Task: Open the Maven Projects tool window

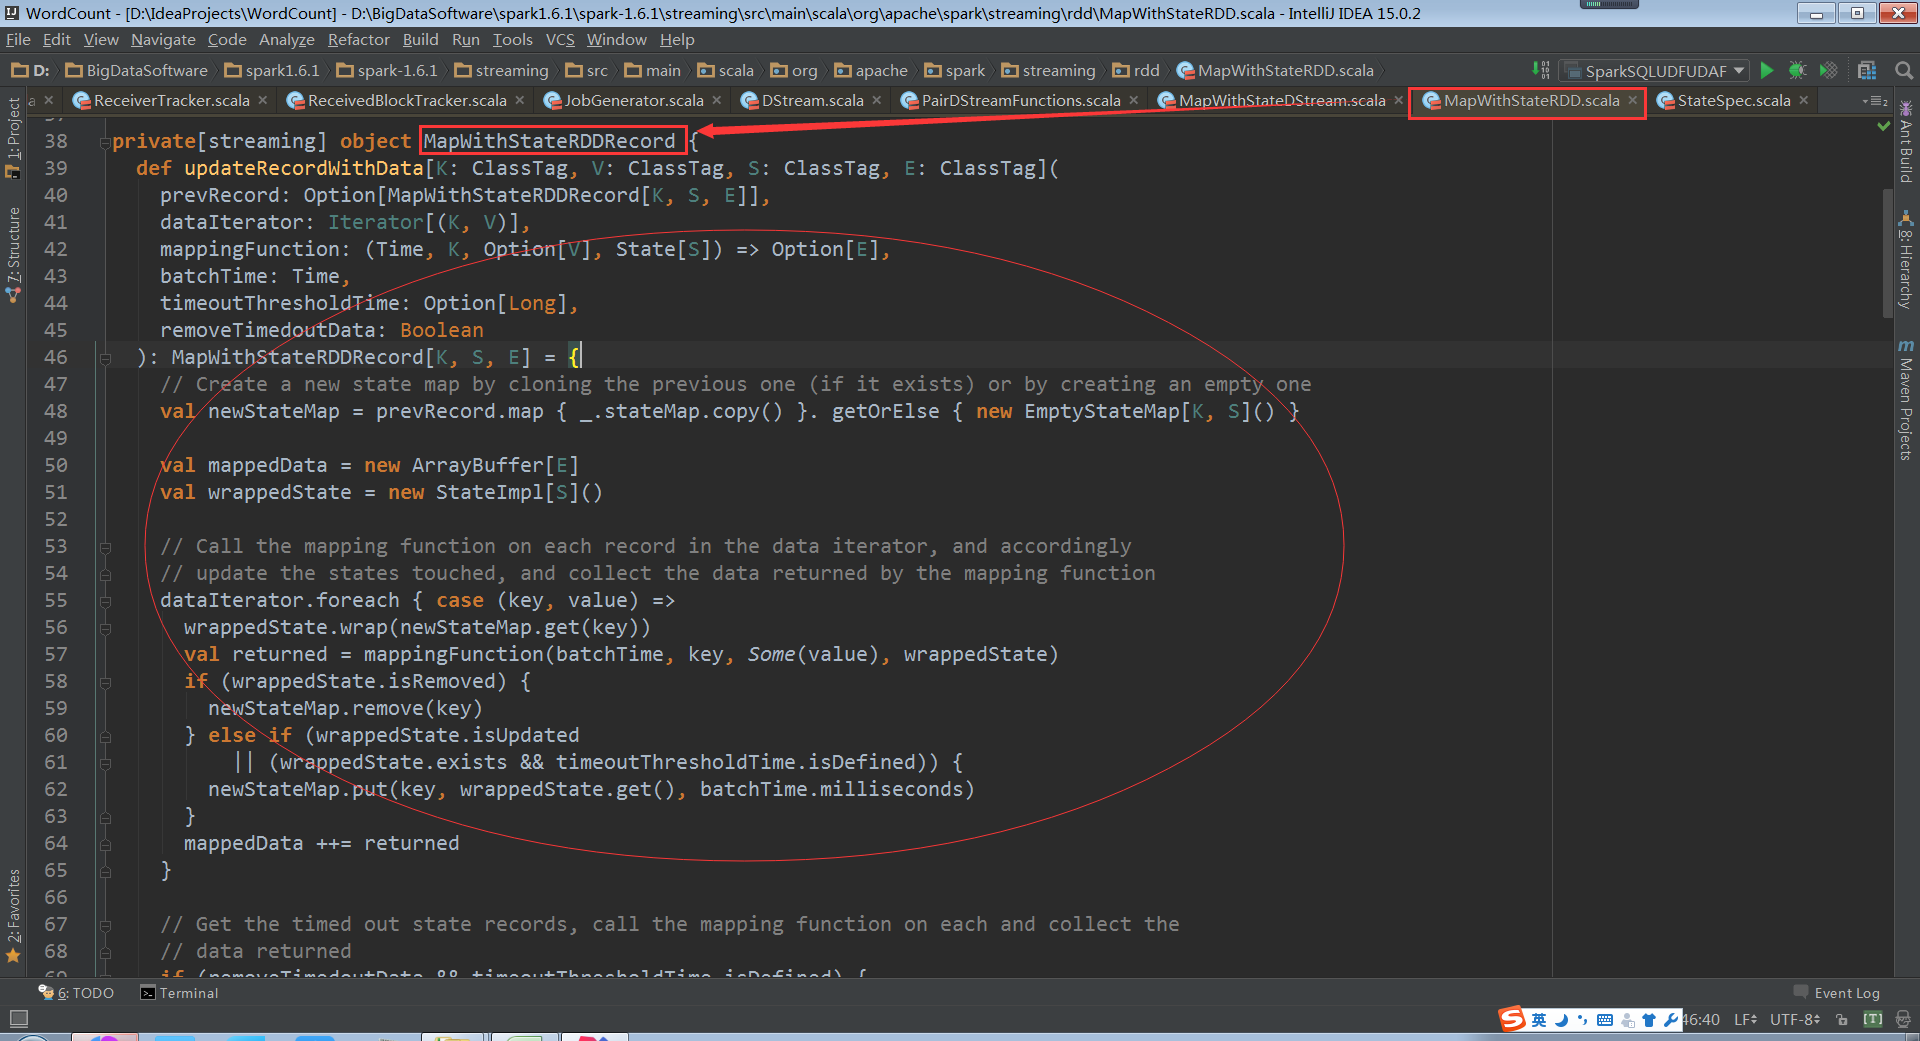Action: (x=1906, y=400)
